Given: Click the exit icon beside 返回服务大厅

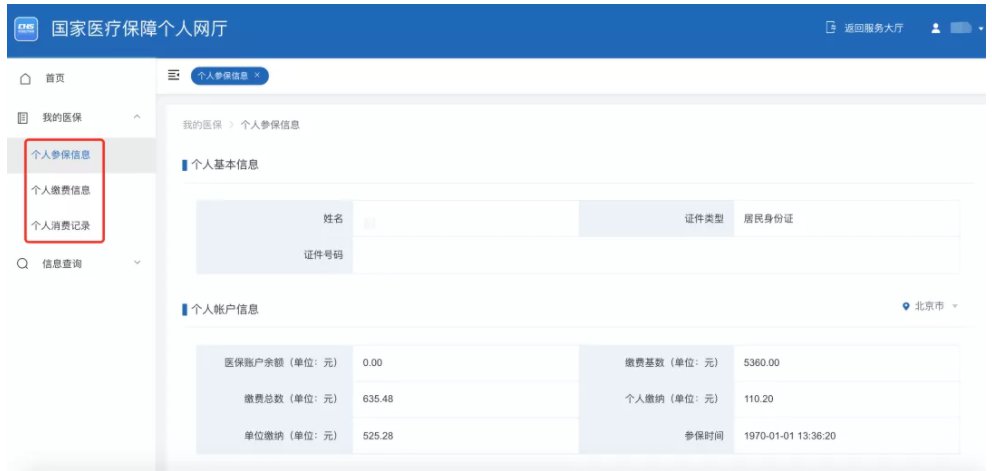Looking at the screenshot, I should pyautogui.click(x=830, y=28).
